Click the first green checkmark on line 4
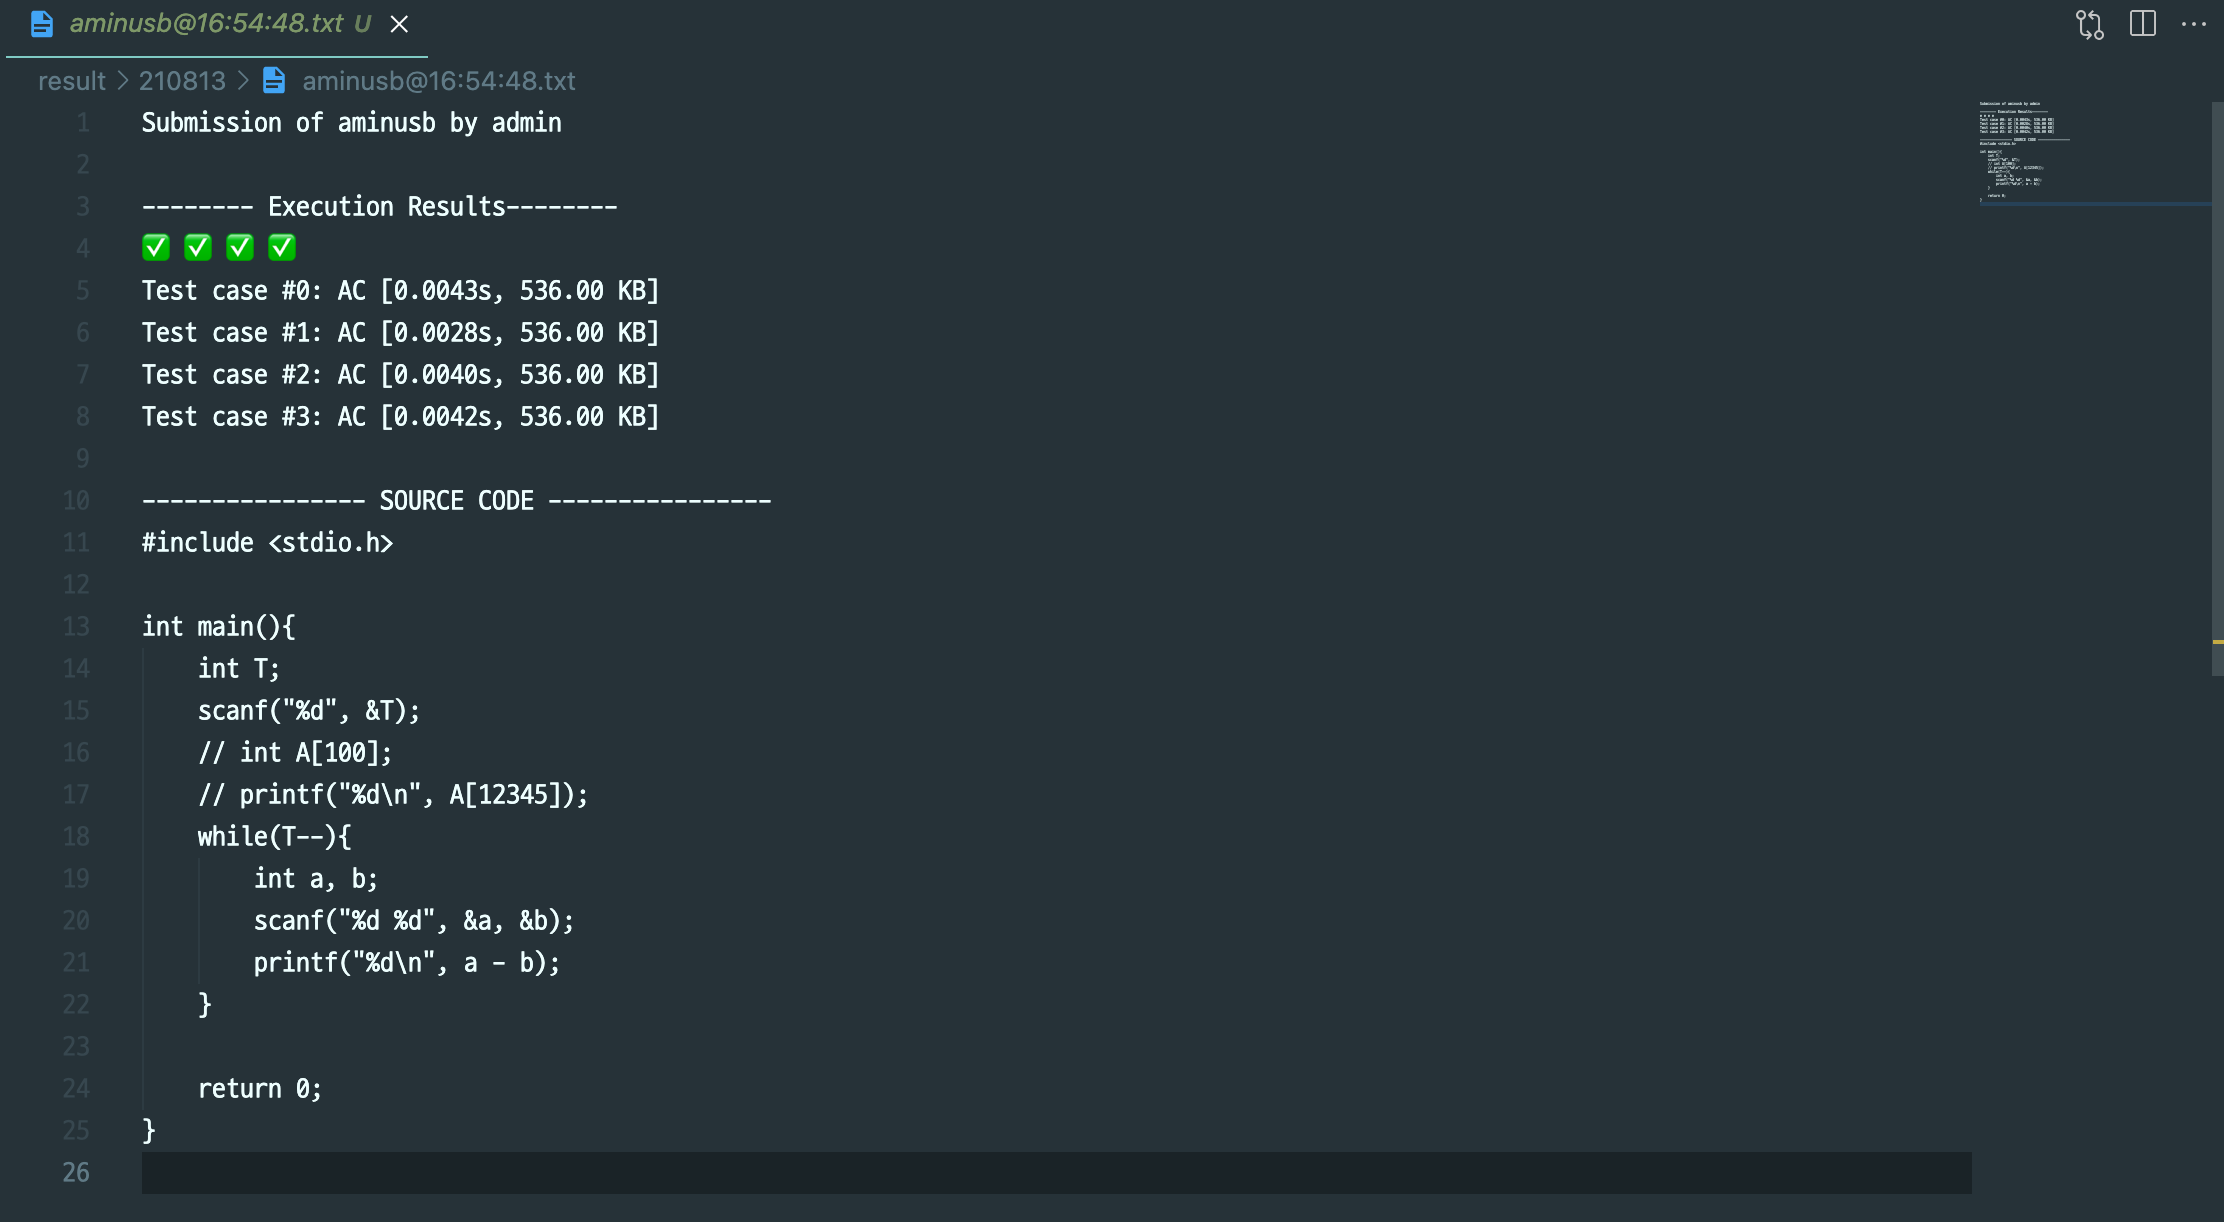 (x=156, y=247)
